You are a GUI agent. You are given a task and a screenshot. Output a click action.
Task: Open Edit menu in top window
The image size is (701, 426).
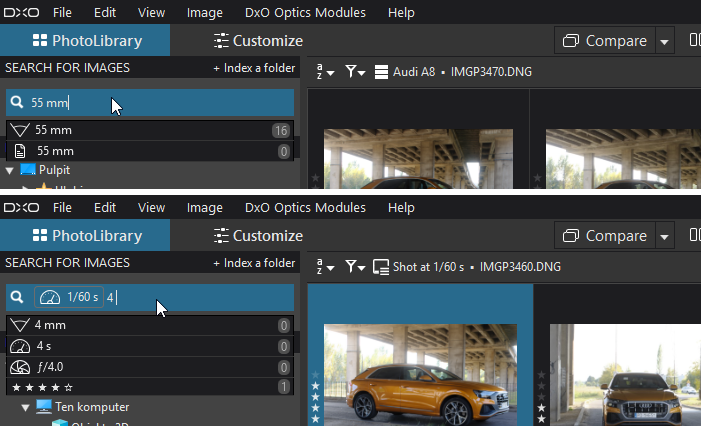click(x=105, y=13)
